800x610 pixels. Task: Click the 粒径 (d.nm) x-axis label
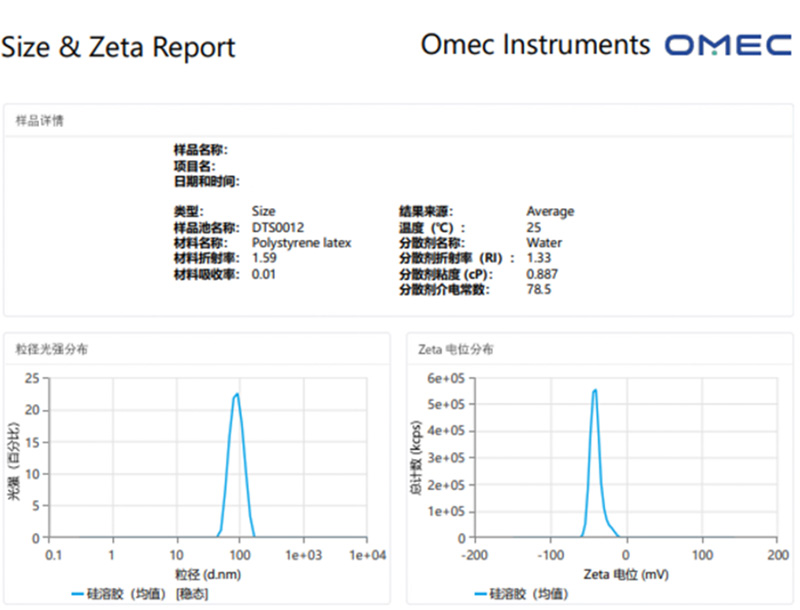209,574
